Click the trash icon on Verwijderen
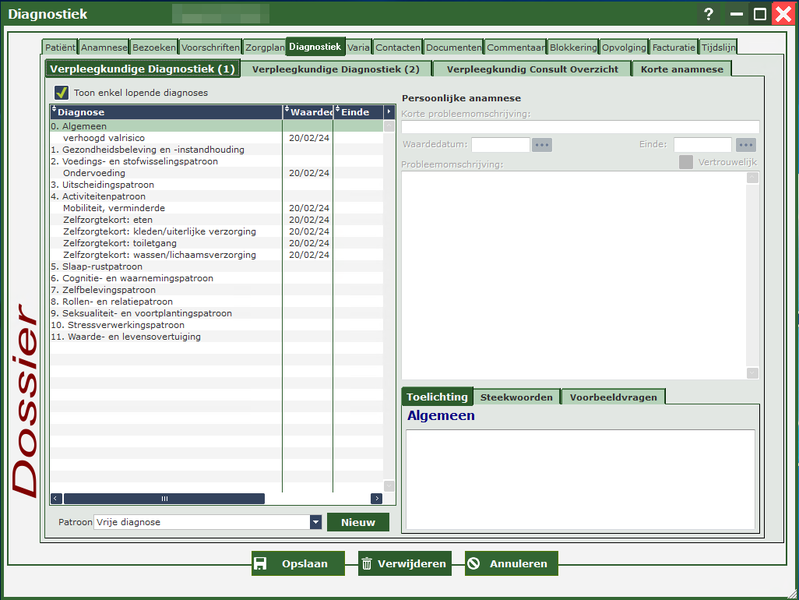799x600 pixels. (367, 564)
